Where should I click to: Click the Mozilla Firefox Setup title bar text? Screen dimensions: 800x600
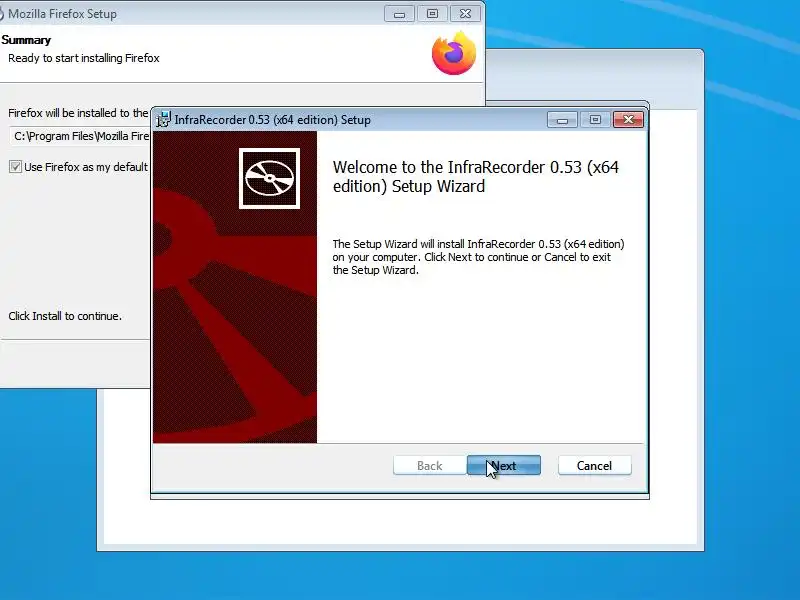pyautogui.click(x=62, y=14)
